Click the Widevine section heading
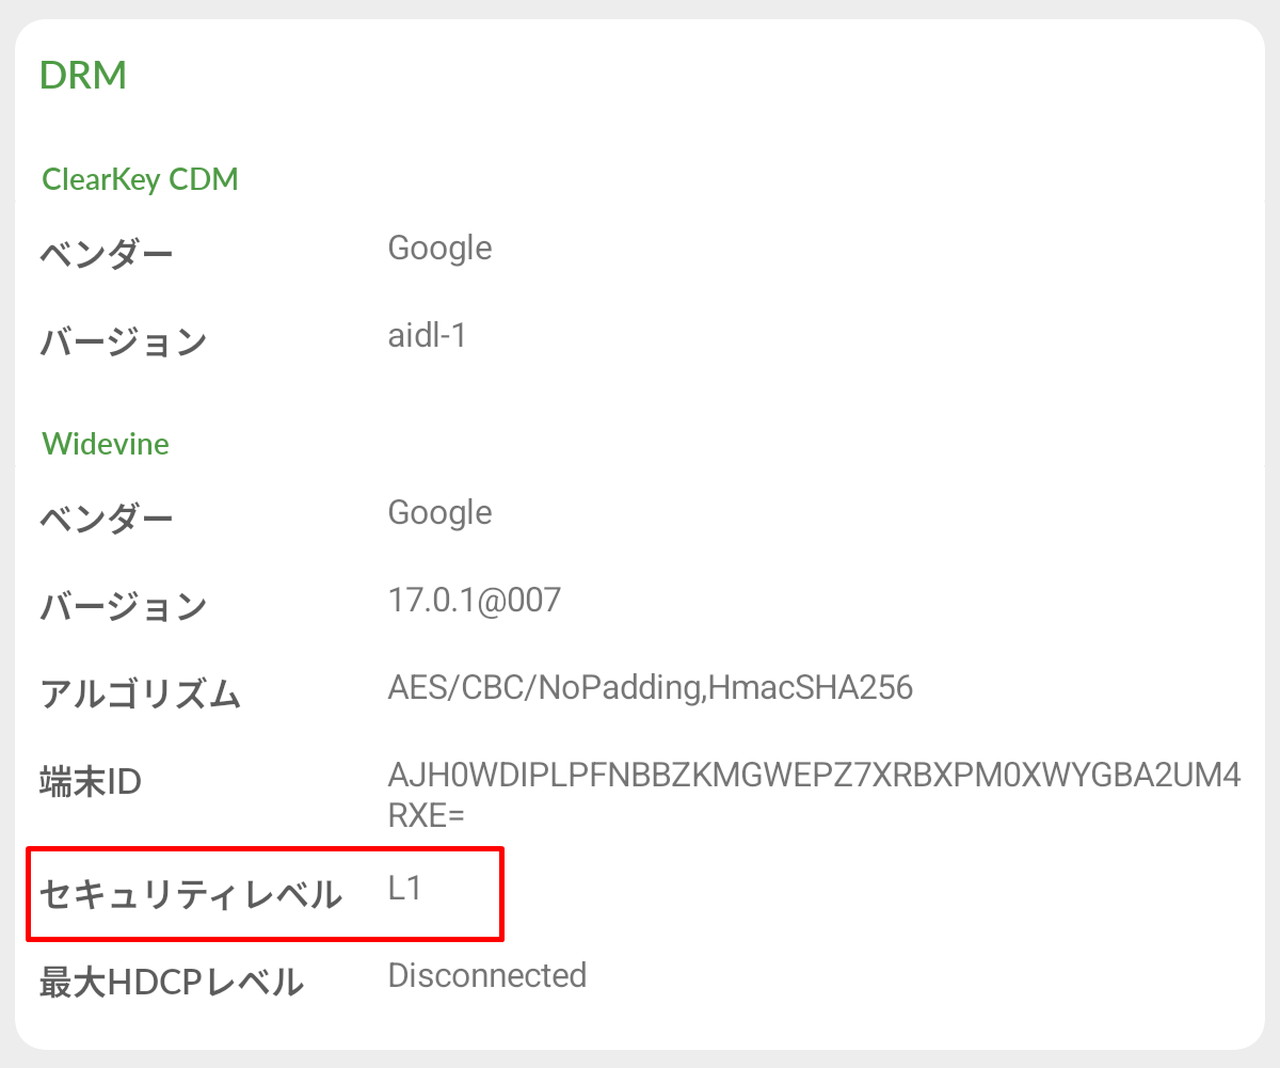 tap(105, 443)
